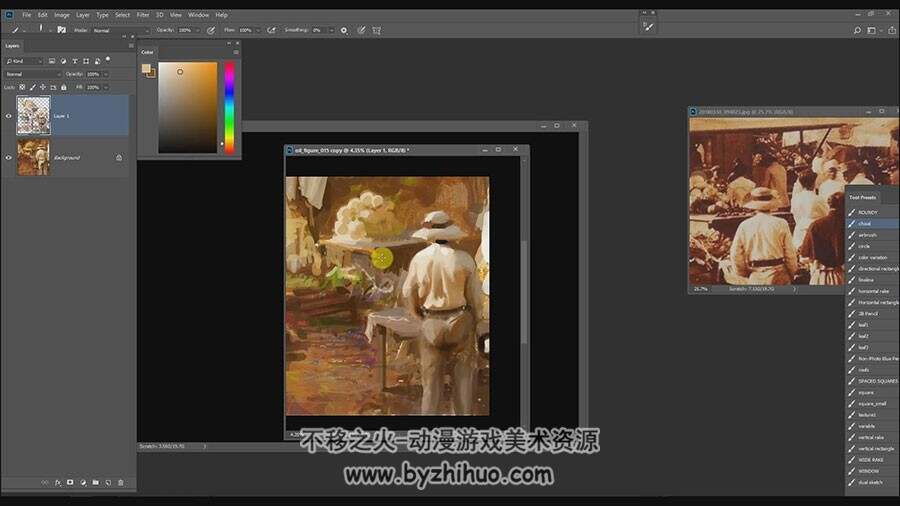Toggle the brush settings panel icon
The image size is (900, 506).
tap(61, 30)
